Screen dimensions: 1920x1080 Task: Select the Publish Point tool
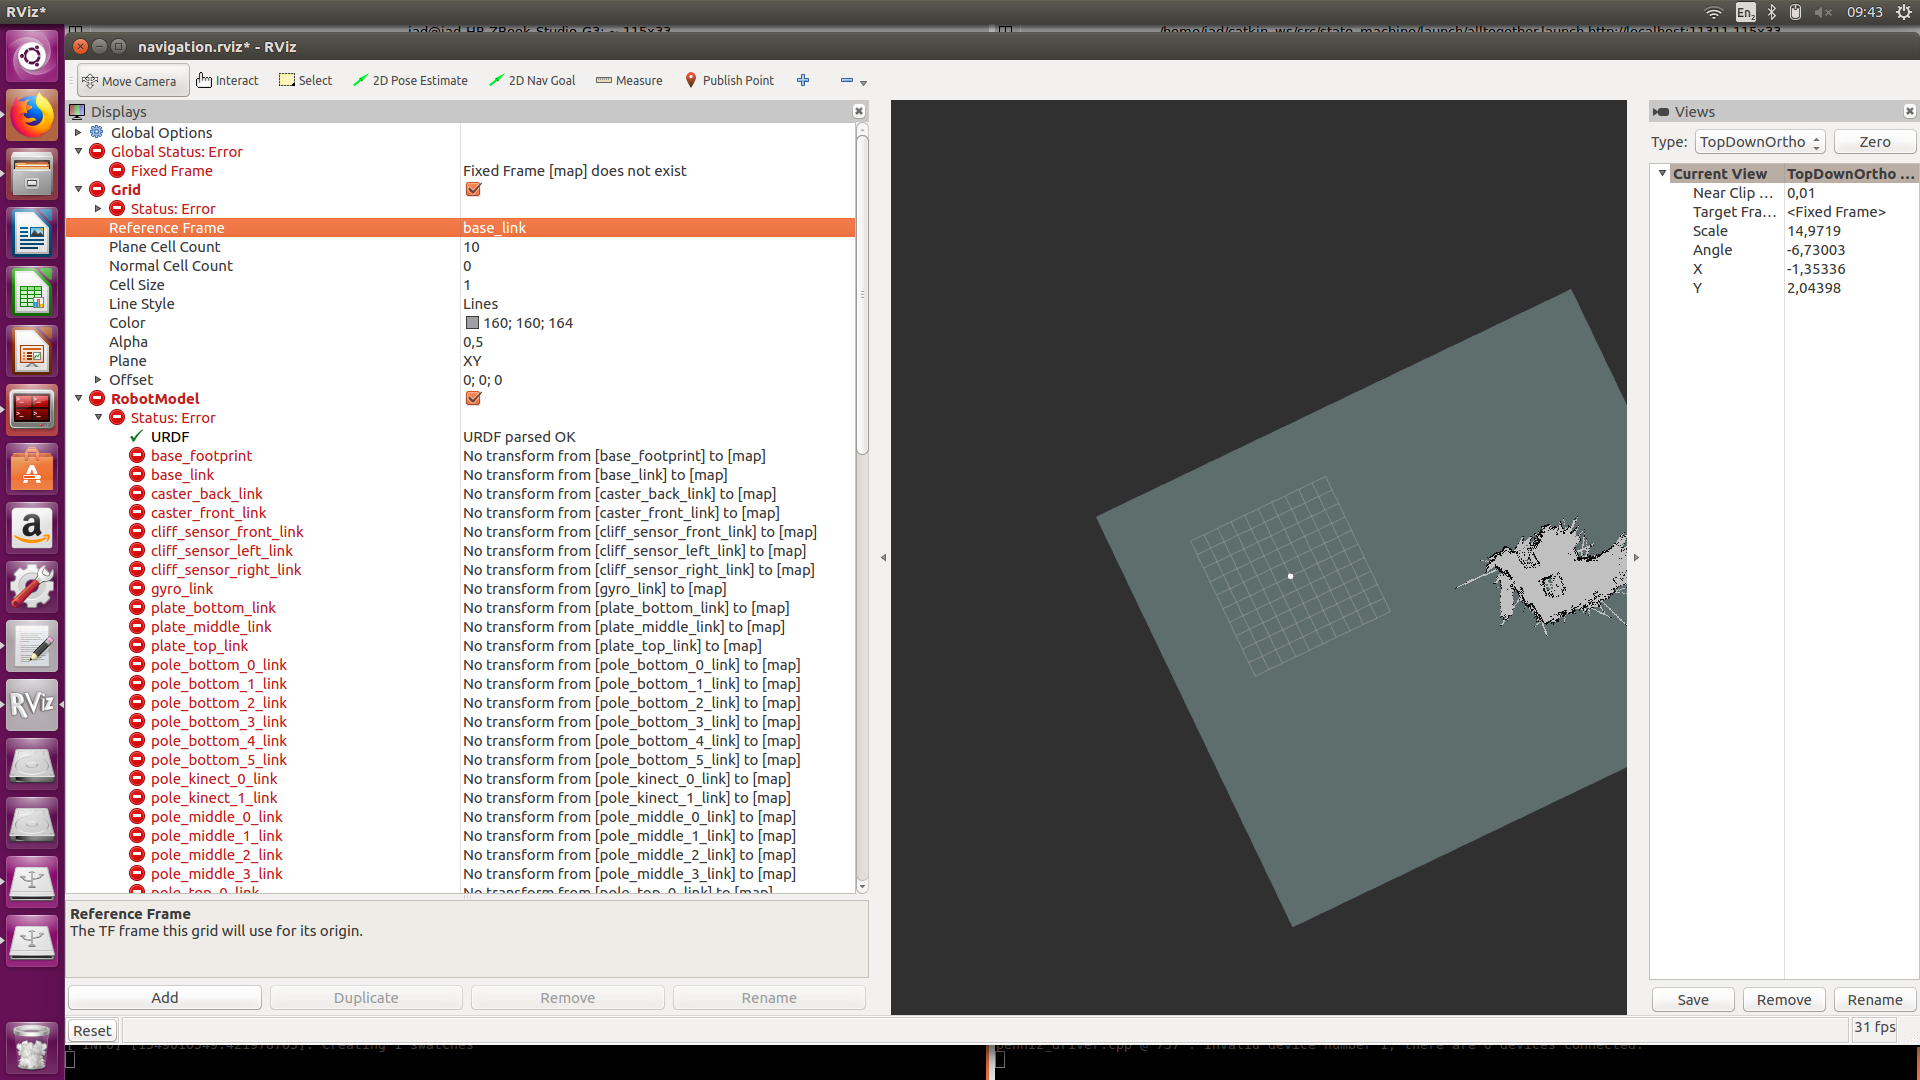729,81
